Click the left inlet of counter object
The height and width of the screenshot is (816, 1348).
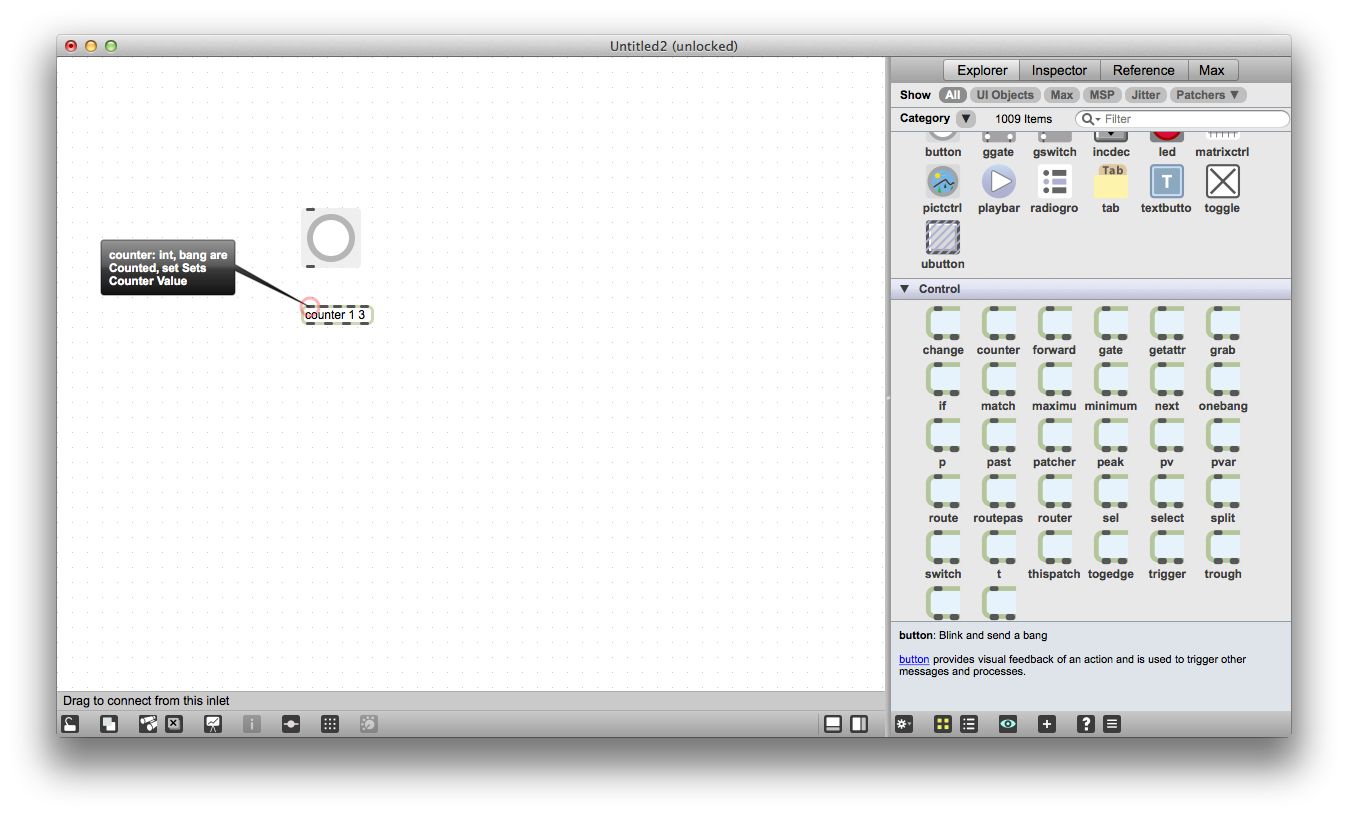[x=310, y=307]
